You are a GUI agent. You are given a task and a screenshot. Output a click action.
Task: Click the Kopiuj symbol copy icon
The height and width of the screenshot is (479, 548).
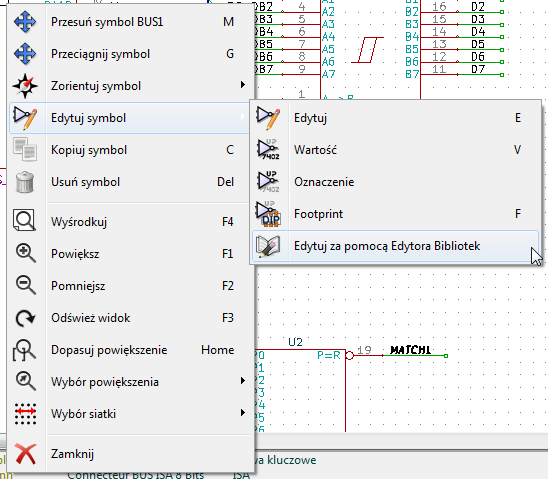tap(25, 150)
